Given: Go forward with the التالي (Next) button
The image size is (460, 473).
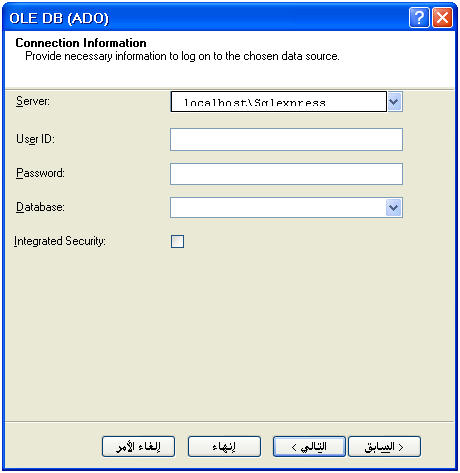Looking at the screenshot, I should 309,446.
